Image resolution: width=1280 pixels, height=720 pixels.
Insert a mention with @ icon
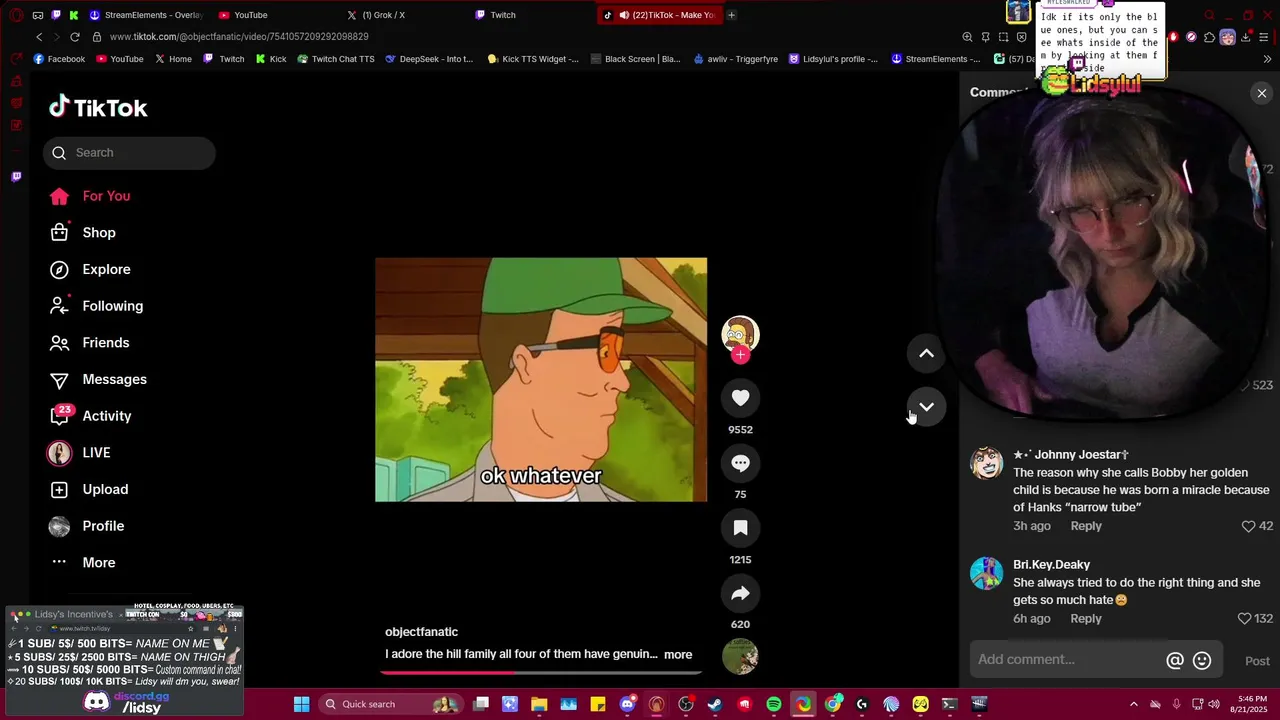[x=1175, y=661]
